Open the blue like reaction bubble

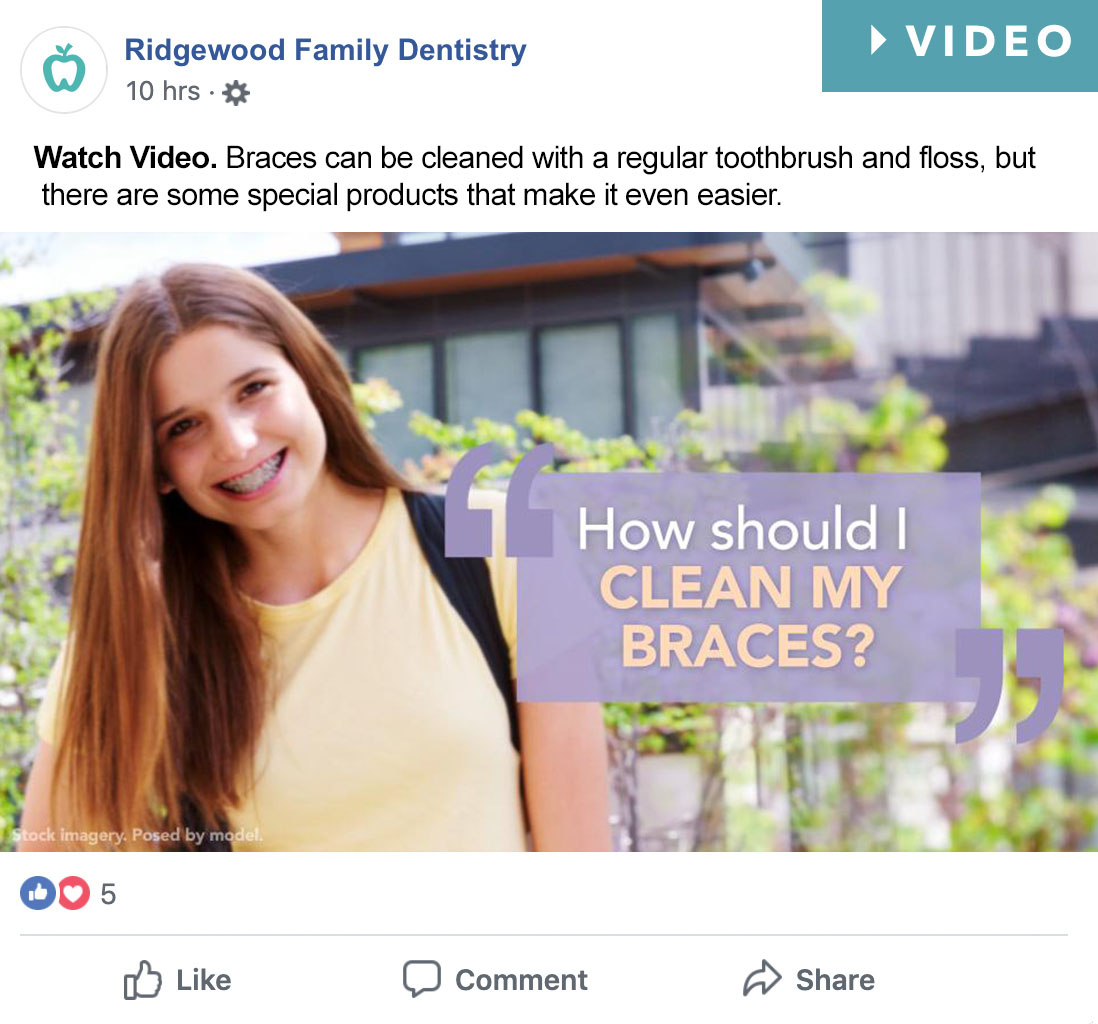(x=38, y=893)
